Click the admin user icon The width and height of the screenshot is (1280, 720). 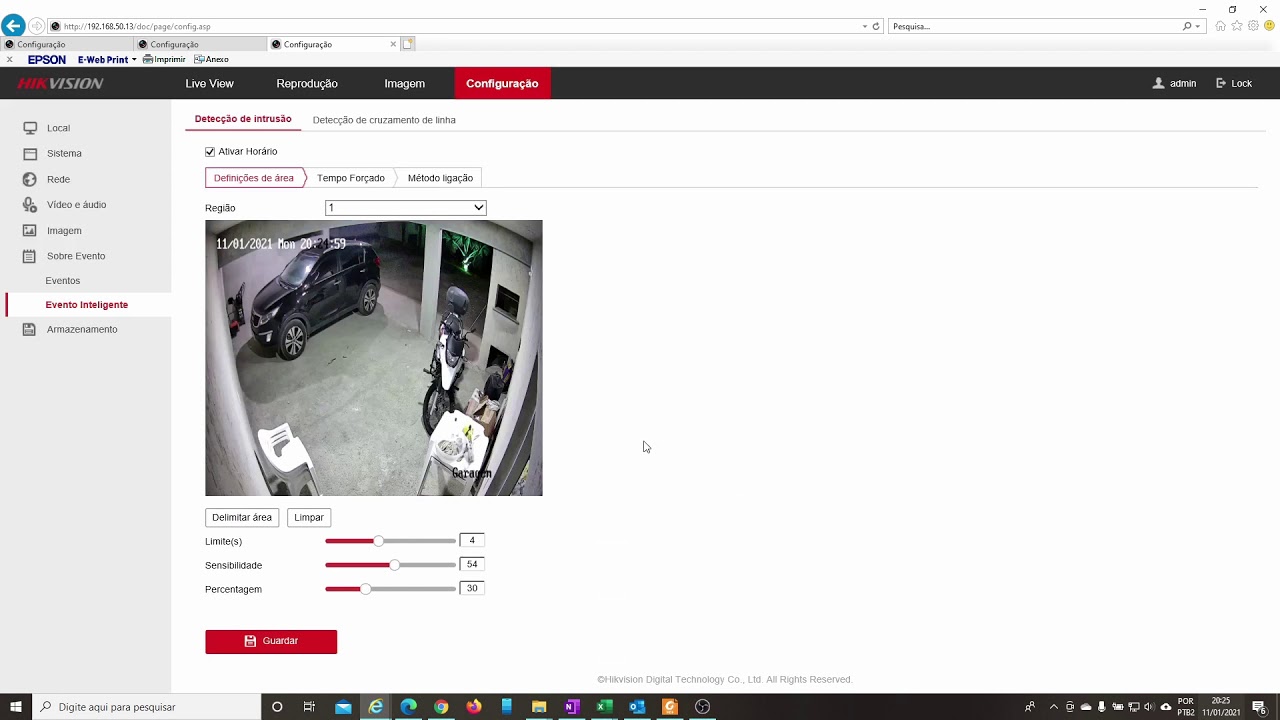pyautogui.click(x=1158, y=84)
